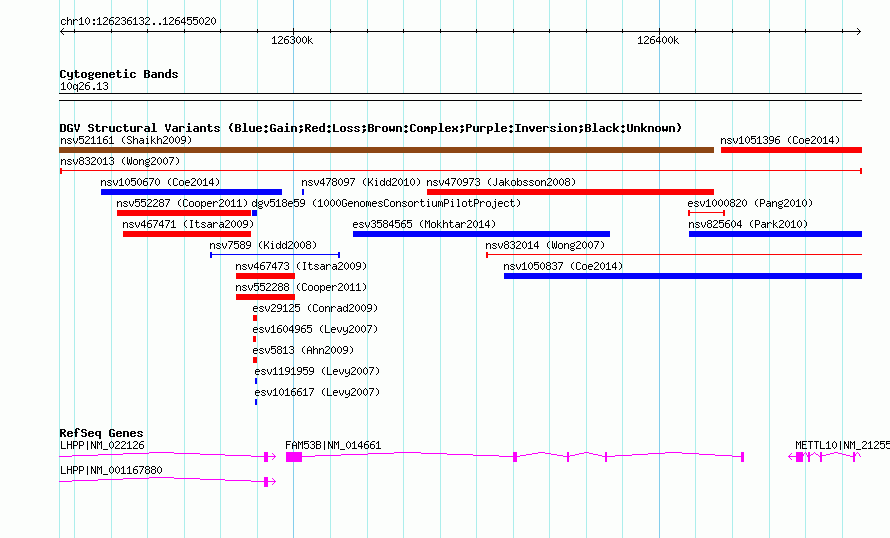This screenshot has width=890, height=538.
Task: Open the nsv478097 (Kidd2010) variant label
Action: click(361, 182)
